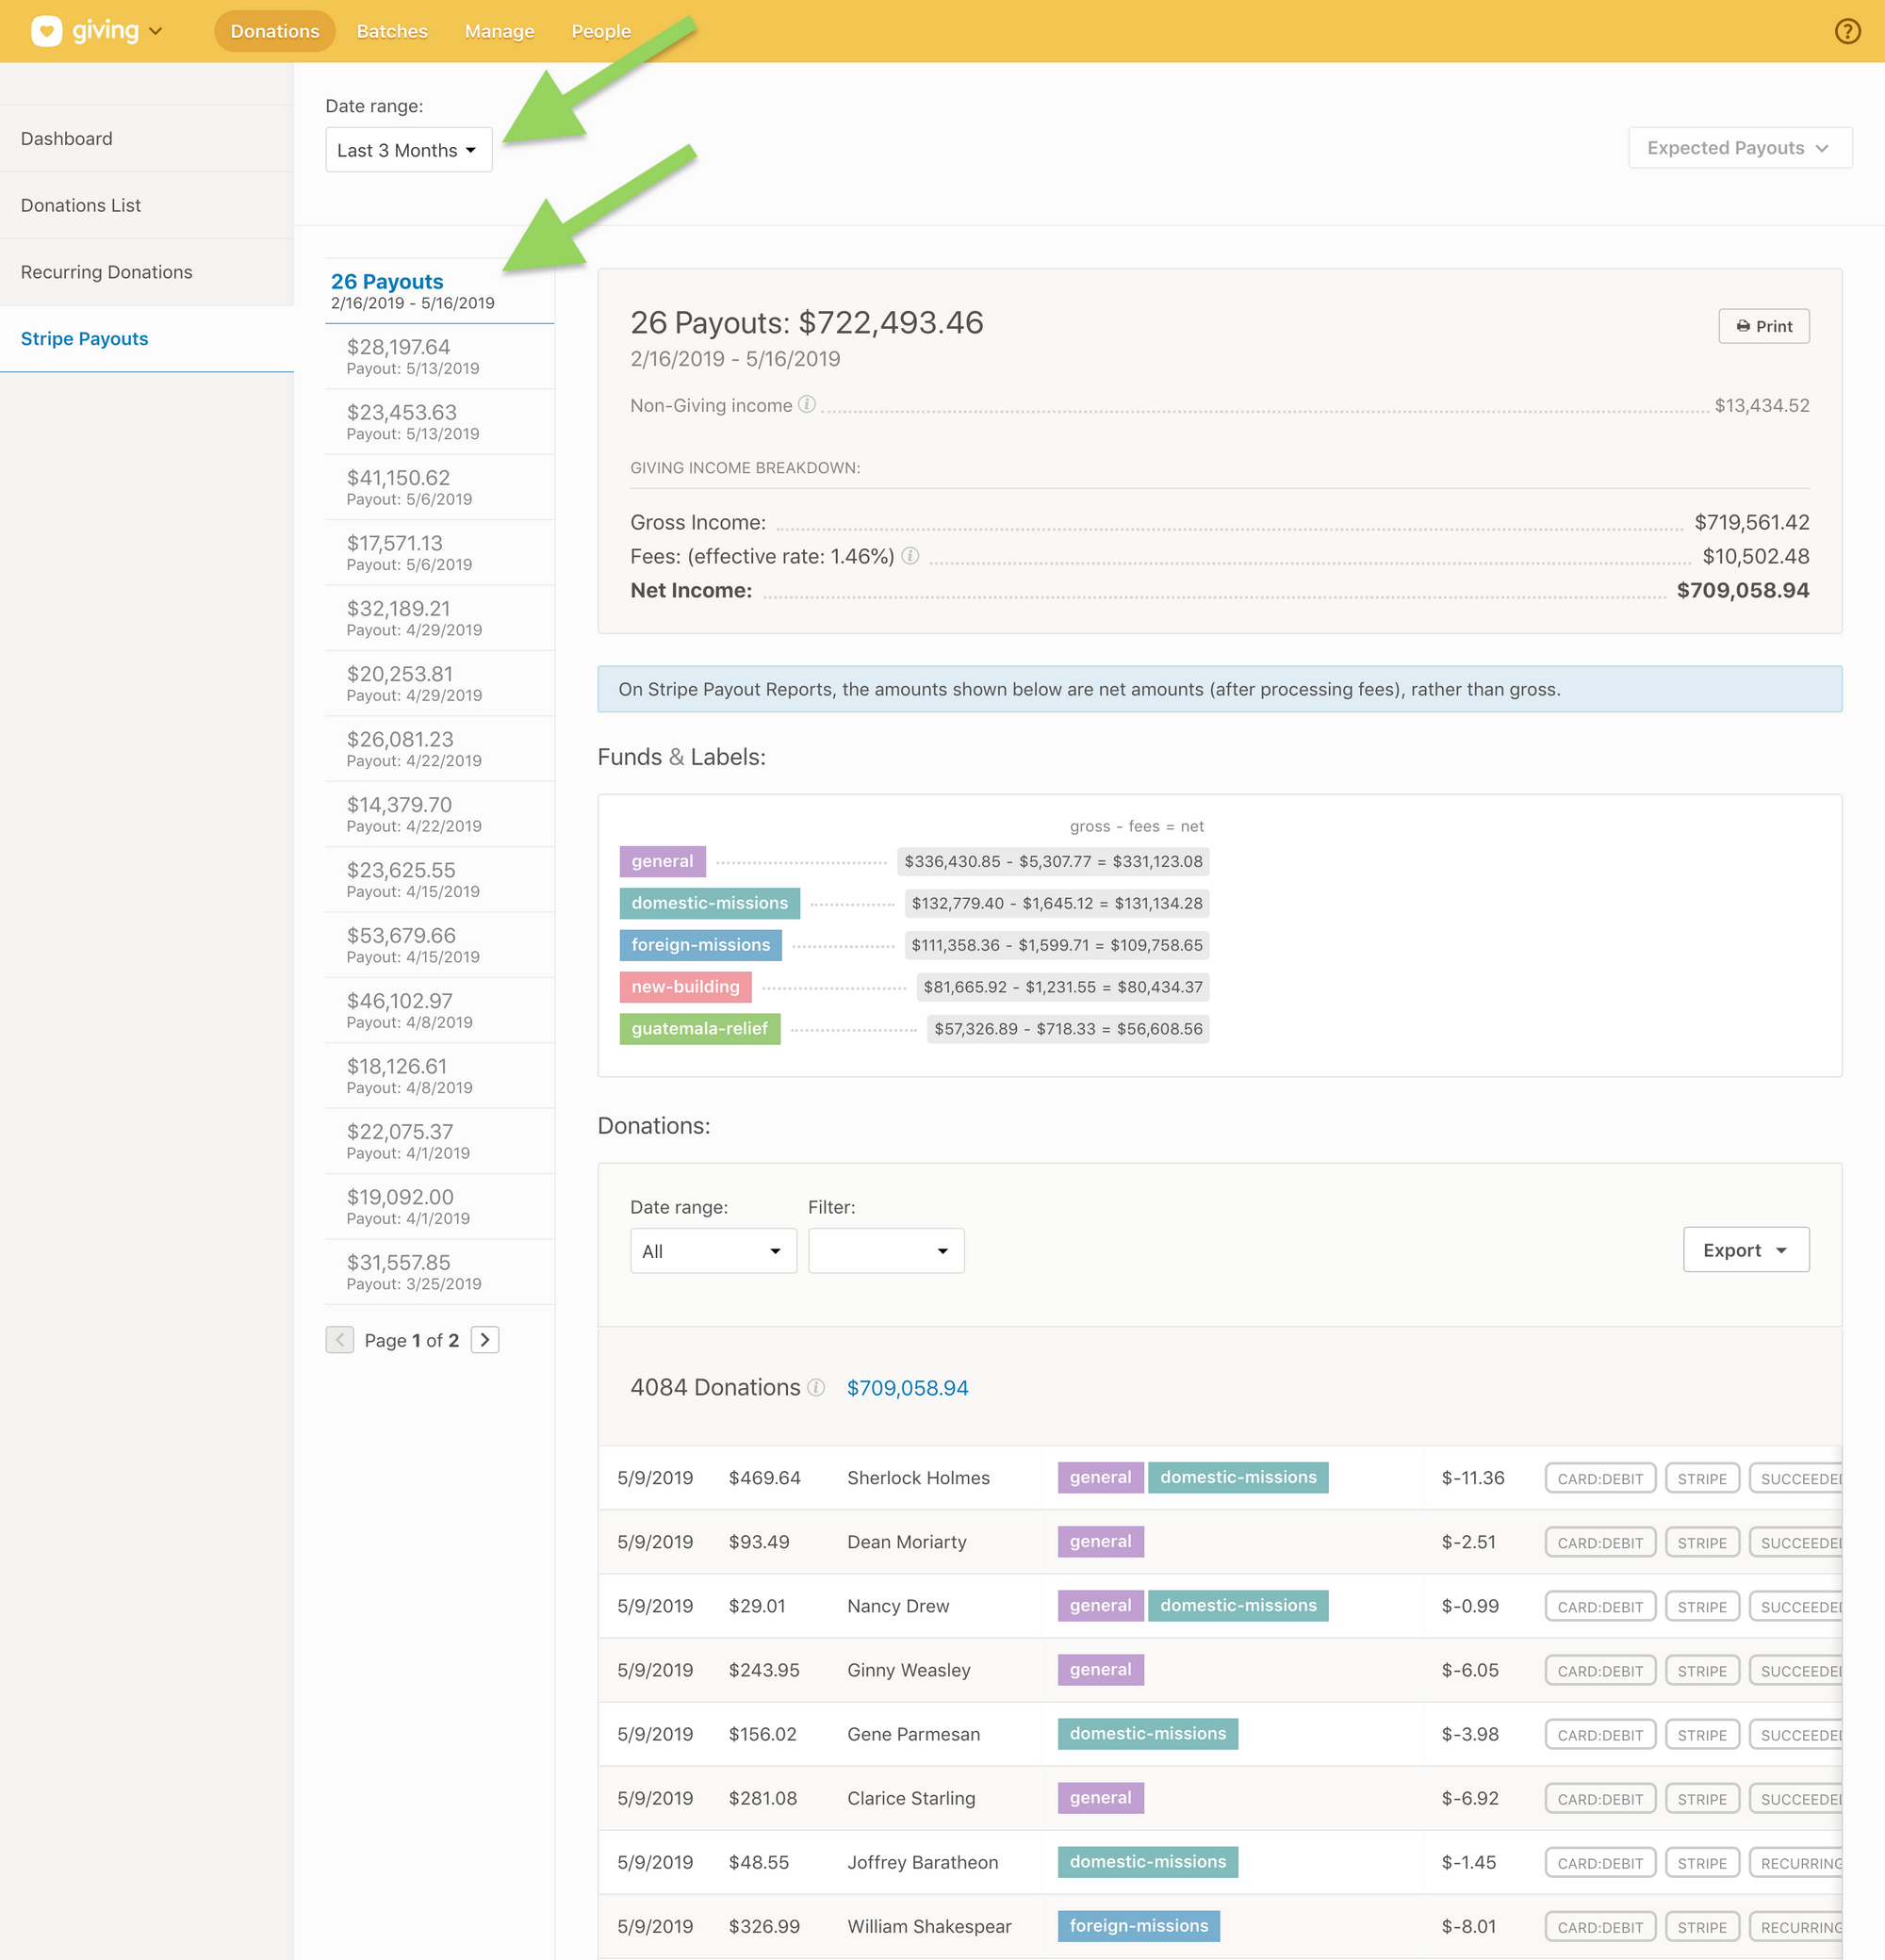Go to next page of payouts

(x=485, y=1340)
